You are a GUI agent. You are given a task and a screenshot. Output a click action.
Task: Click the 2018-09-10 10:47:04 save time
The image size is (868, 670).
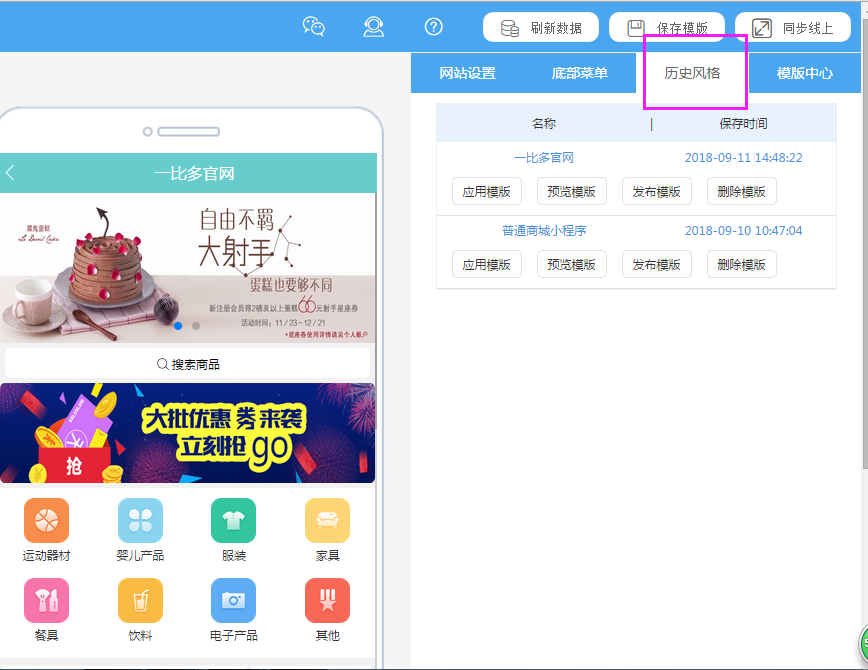point(743,231)
